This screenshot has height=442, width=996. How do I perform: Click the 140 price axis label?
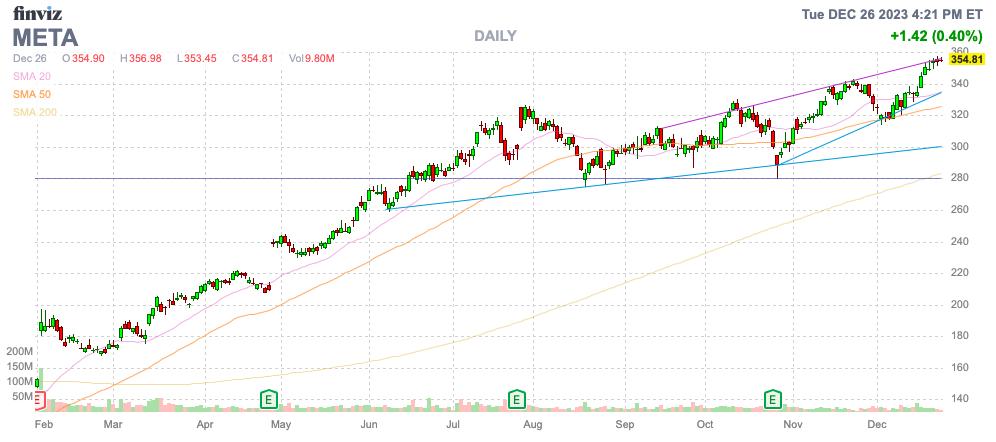[959, 399]
